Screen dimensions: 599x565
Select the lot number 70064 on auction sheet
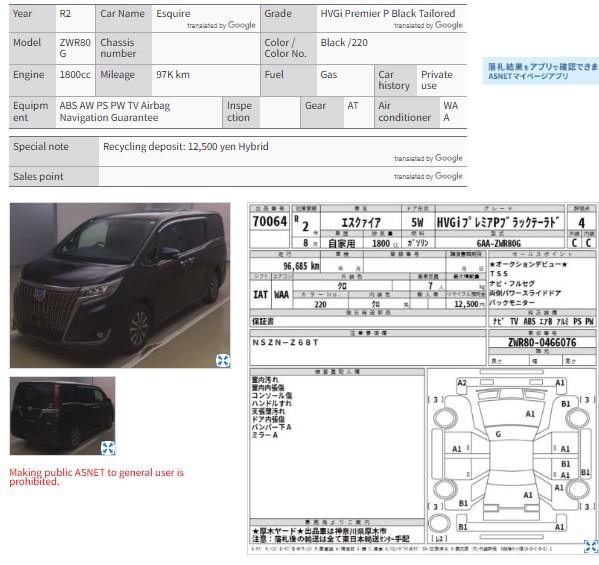coord(270,221)
